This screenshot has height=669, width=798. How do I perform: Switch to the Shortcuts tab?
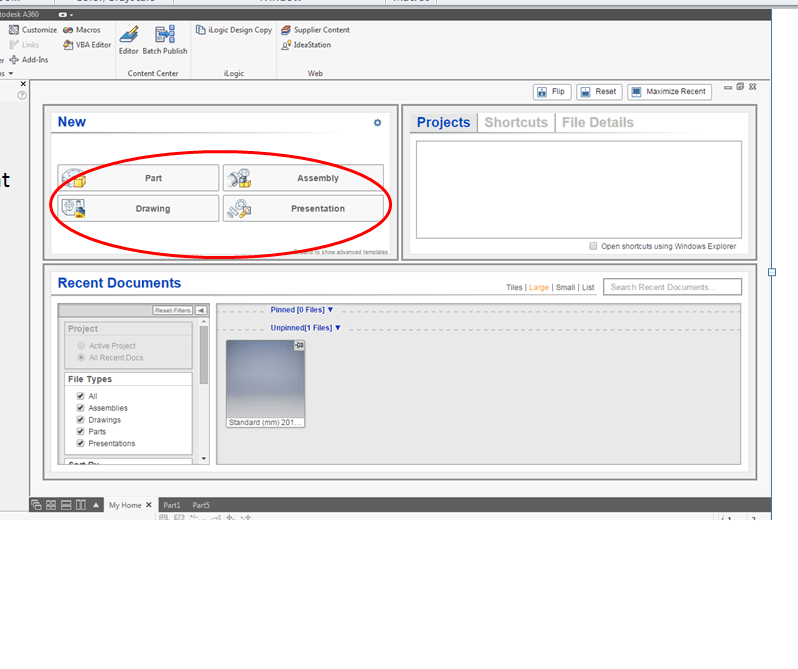click(x=516, y=123)
